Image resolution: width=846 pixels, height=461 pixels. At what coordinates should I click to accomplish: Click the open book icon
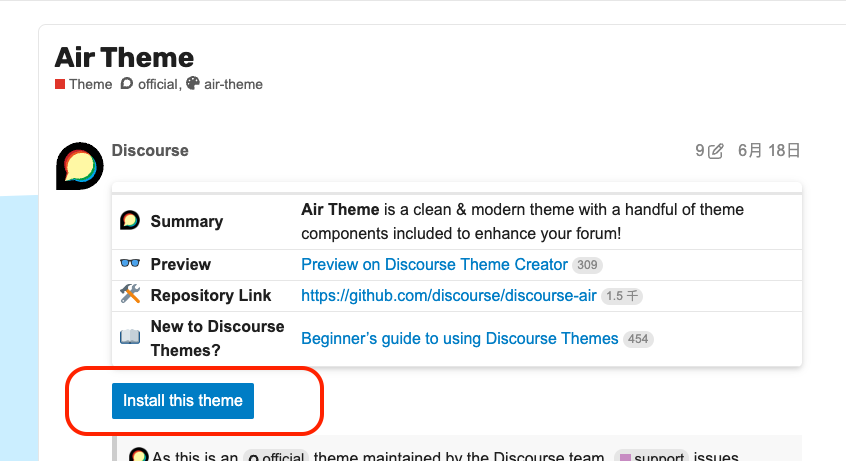point(129,337)
